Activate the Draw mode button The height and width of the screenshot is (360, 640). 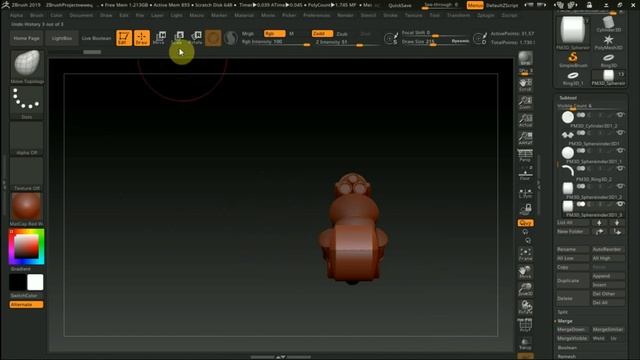click(142, 38)
